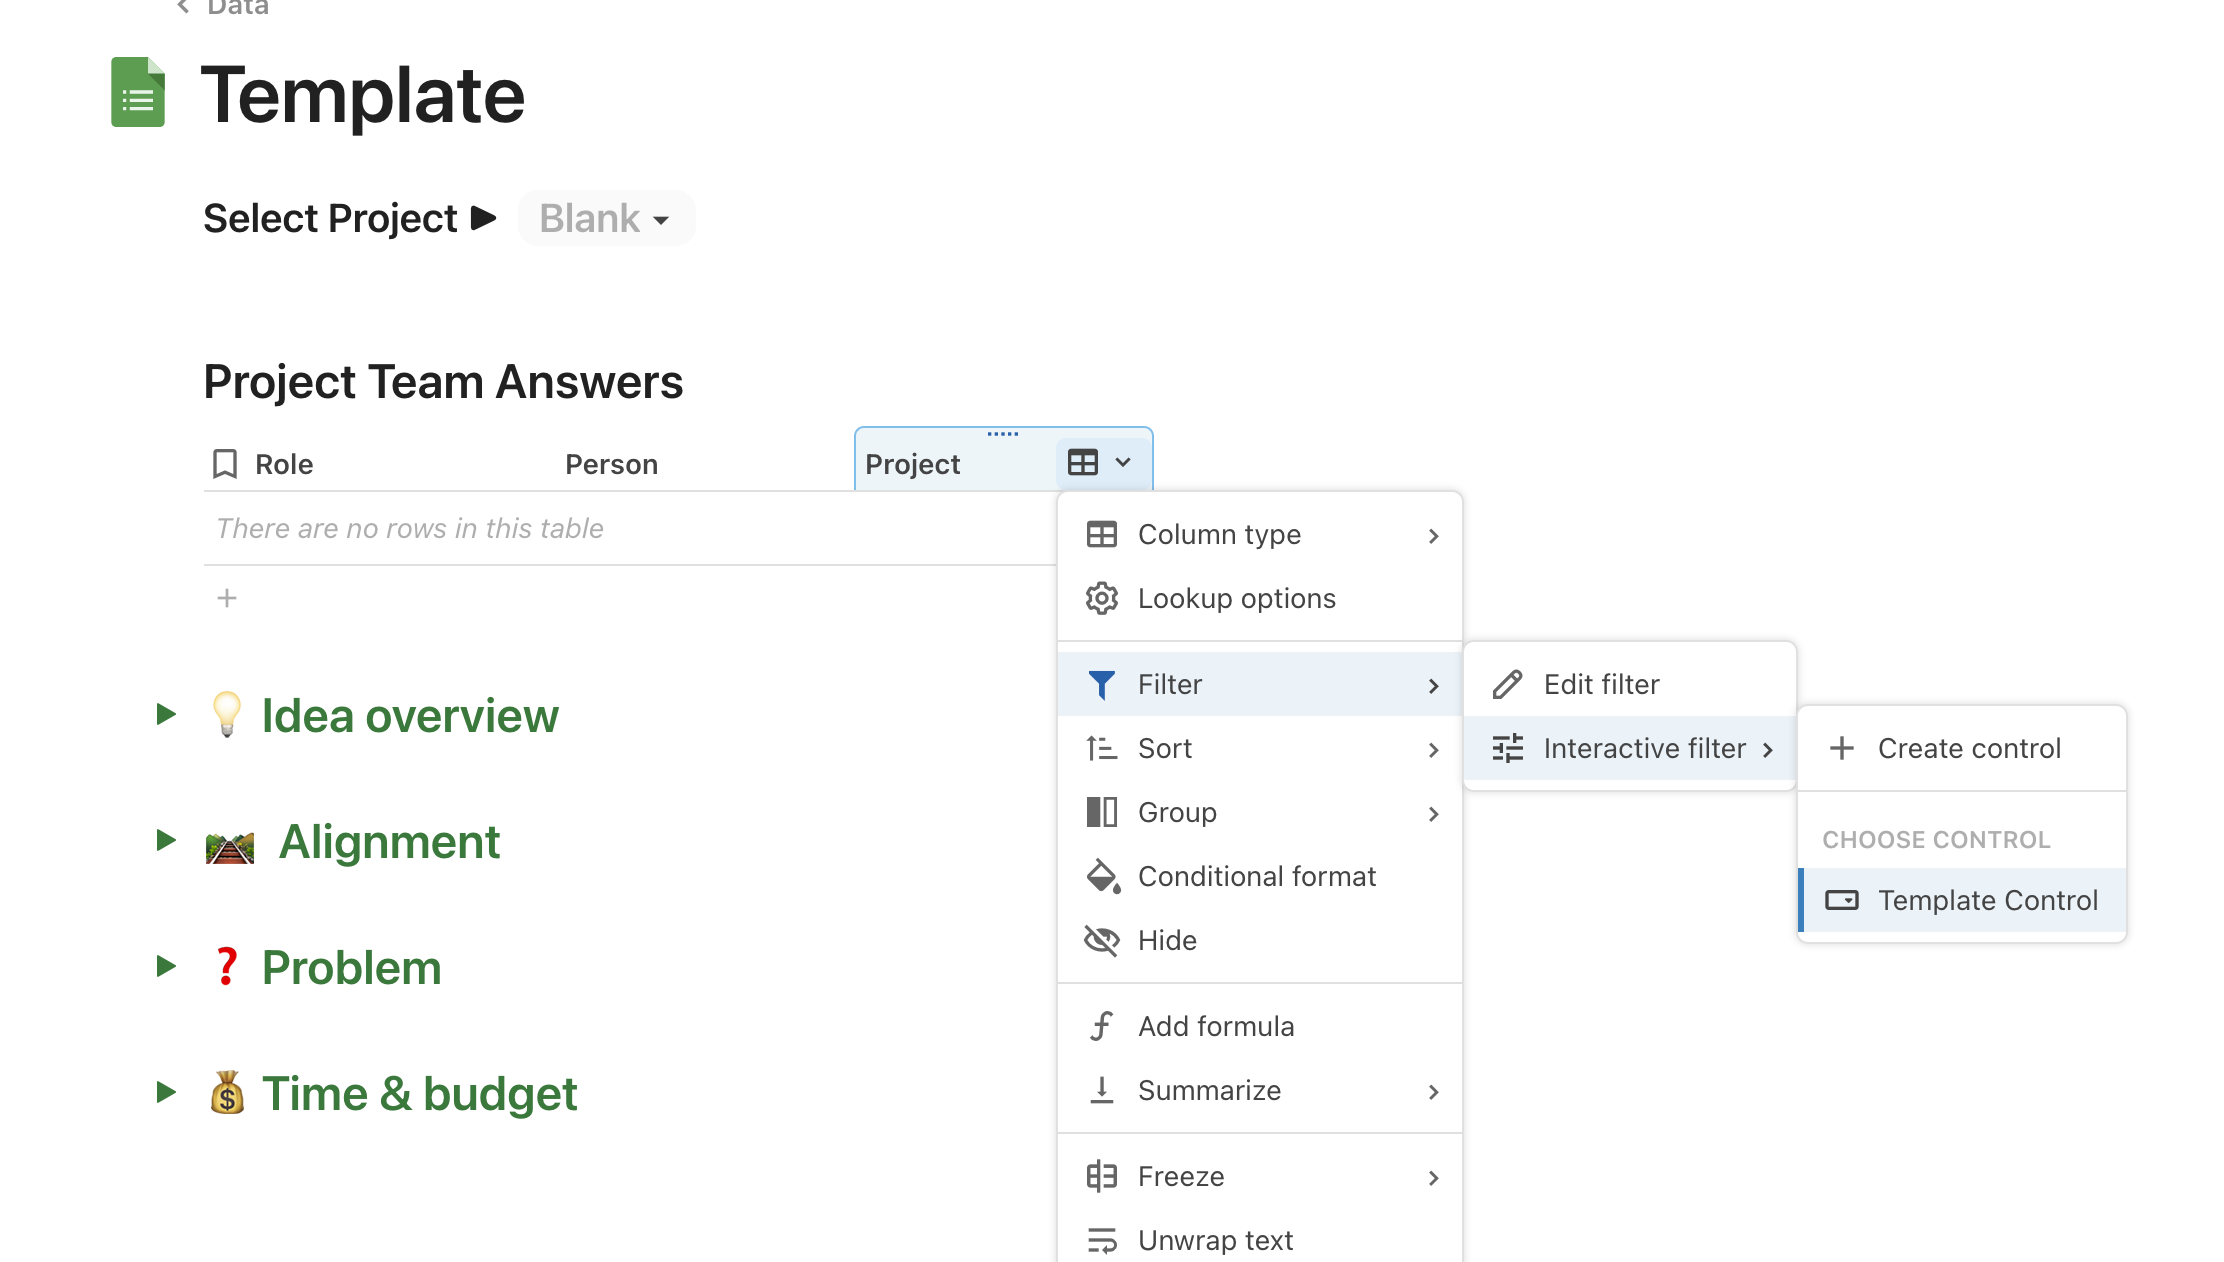Click the Edit filter pencil icon
2224x1262 pixels.
coord(1507,685)
